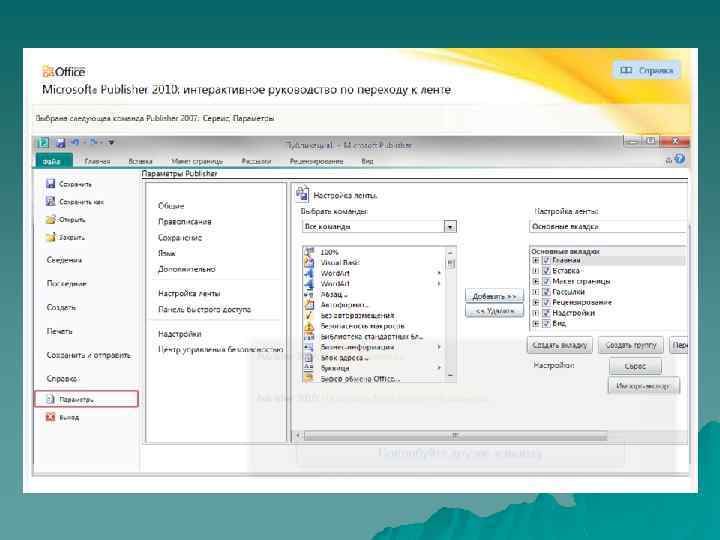The image size is (720, 540).
Task: Expand the Рассылки tree node
Action: pos(535,292)
